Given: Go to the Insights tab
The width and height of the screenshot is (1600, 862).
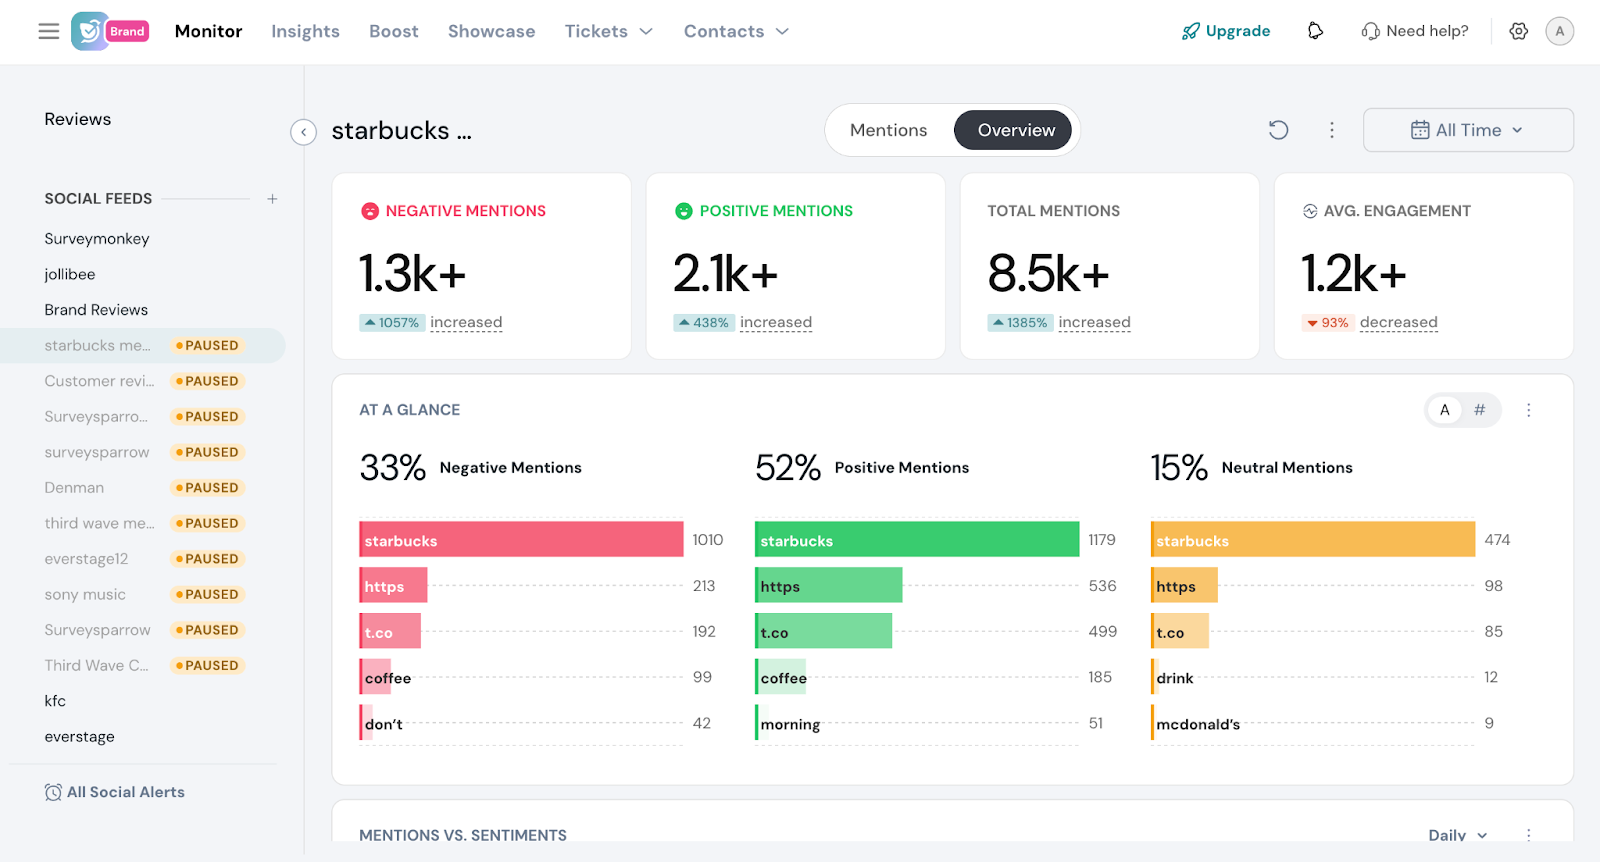Looking at the screenshot, I should click(x=305, y=31).
